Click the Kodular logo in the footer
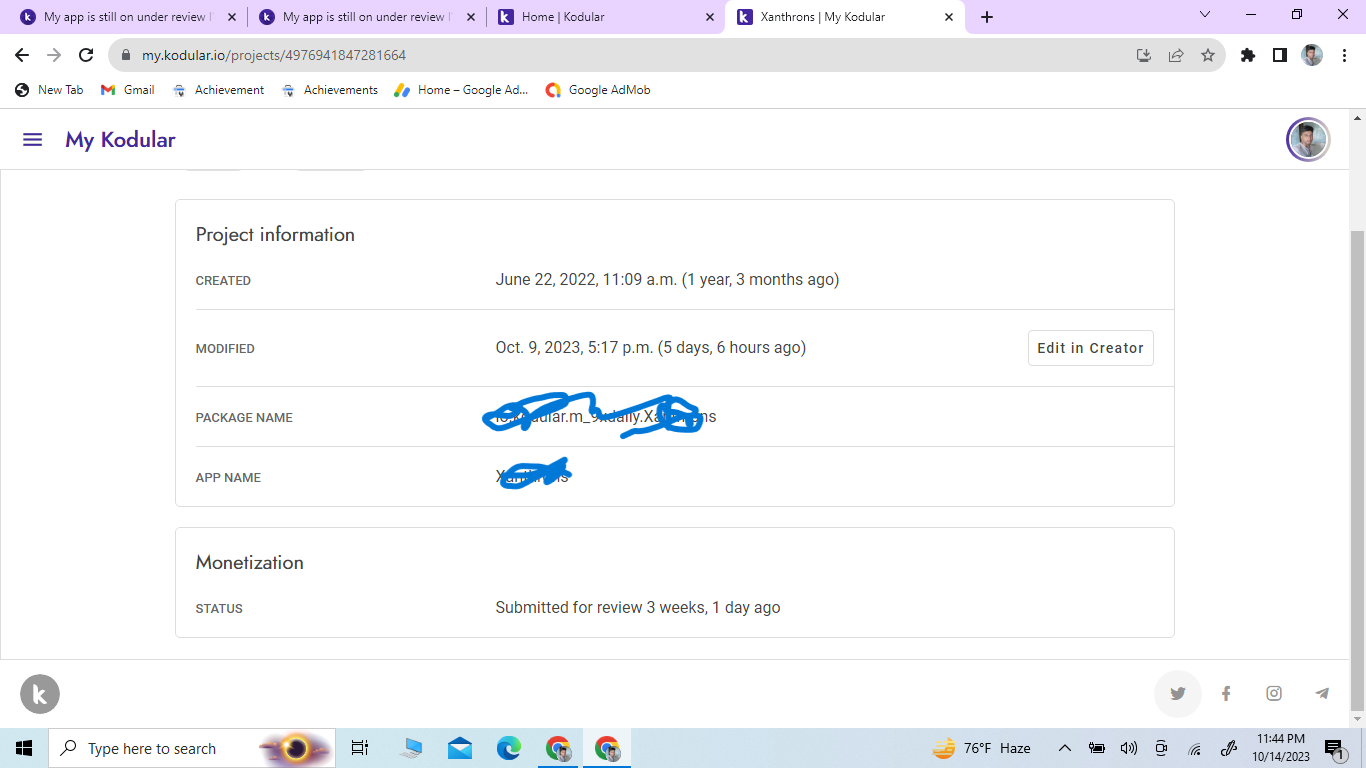 [40, 694]
